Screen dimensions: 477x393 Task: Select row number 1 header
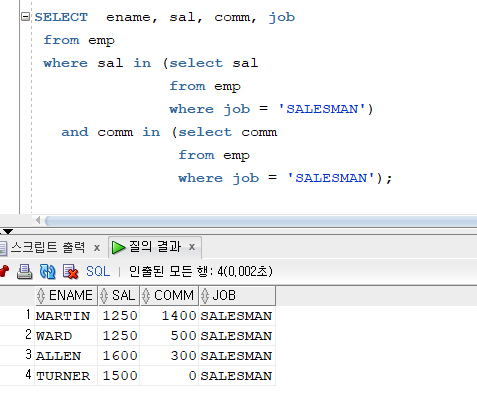coord(17,315)
